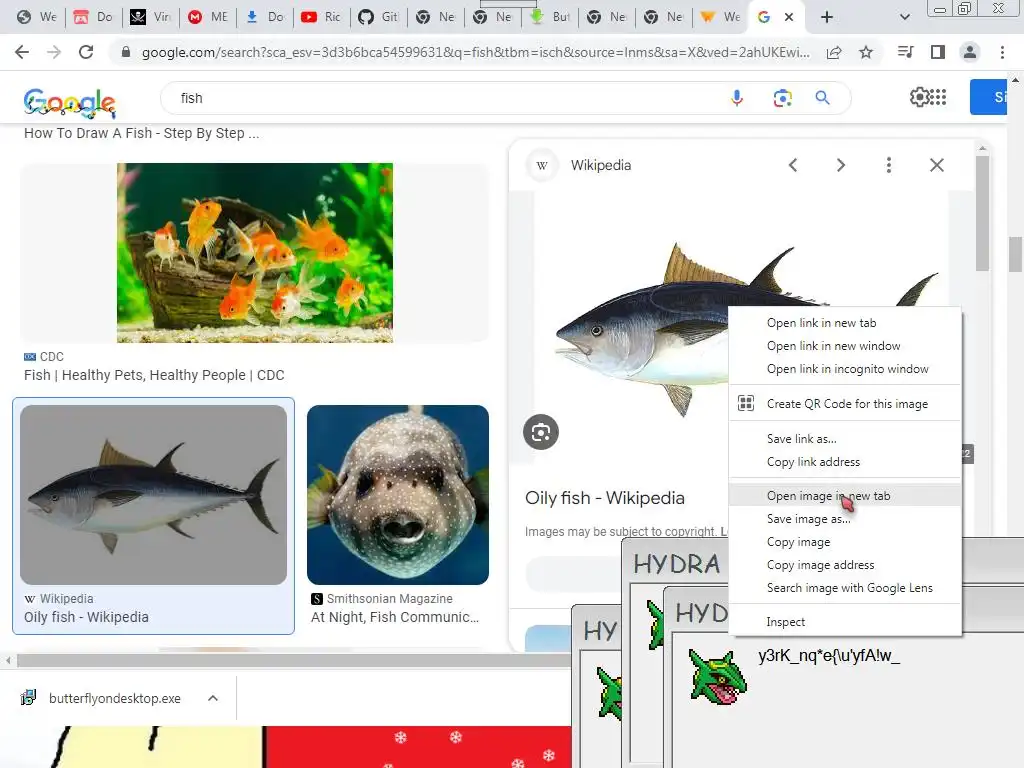Click the Hydra dragon icon in the front popup
1024x768 pixels.
pos(717,676)
